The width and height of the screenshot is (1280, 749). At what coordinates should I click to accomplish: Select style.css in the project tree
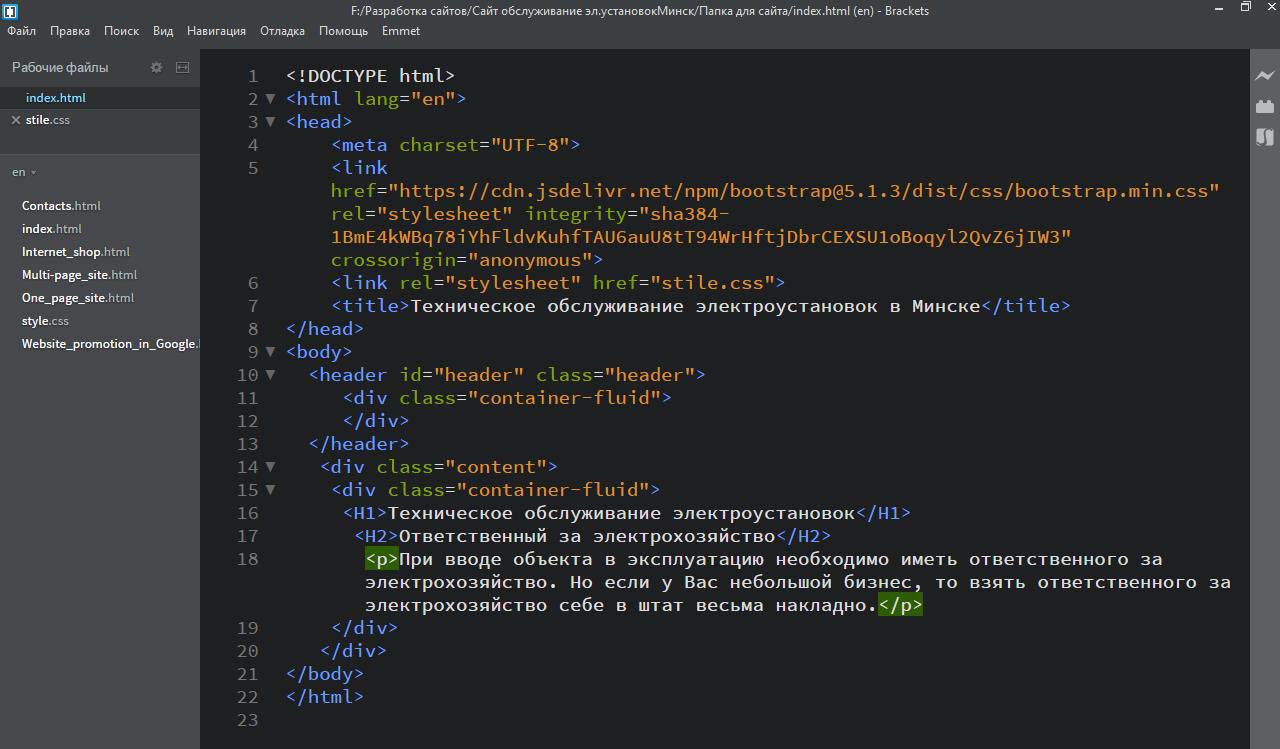[x=45, y=321]
